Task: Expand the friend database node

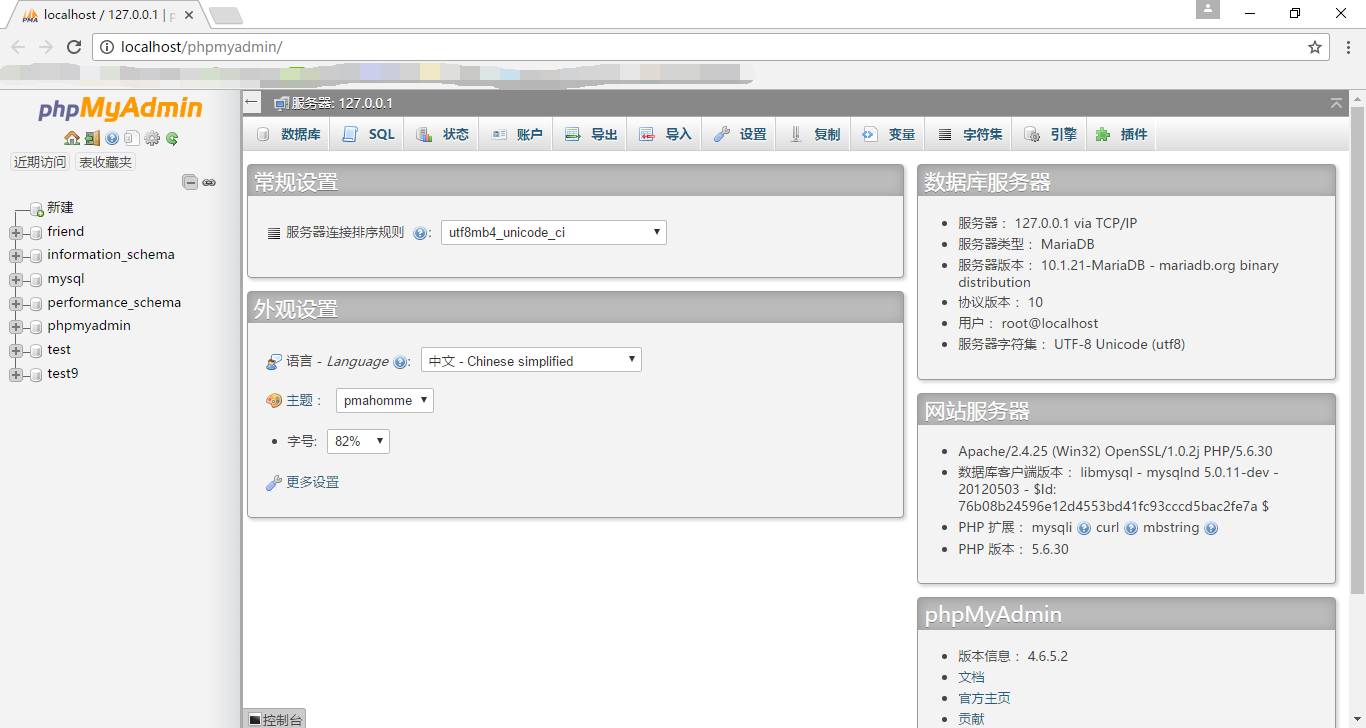Action: click(16, 232)
